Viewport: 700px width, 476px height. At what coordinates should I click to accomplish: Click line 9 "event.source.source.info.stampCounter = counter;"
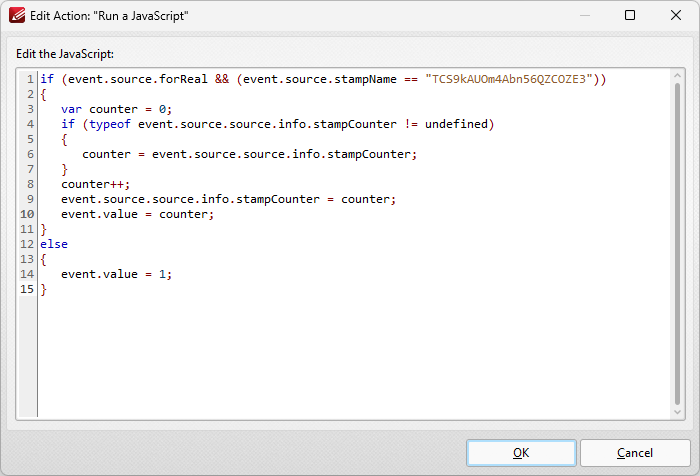click(x=229, y=199)
